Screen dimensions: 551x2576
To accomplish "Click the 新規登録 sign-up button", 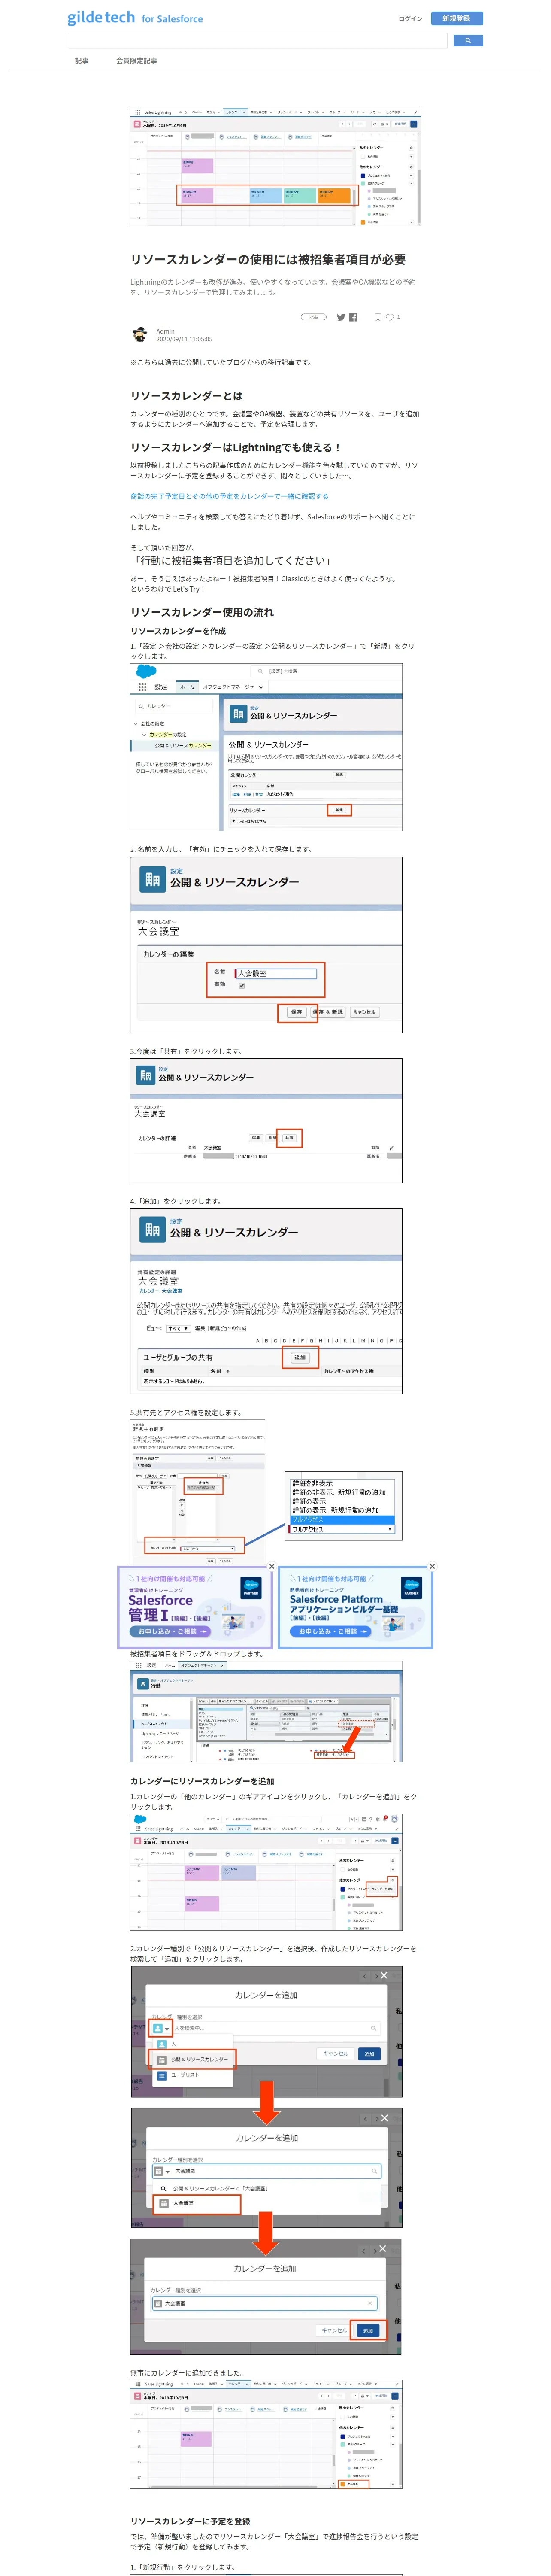I will (x=457, y=18).
